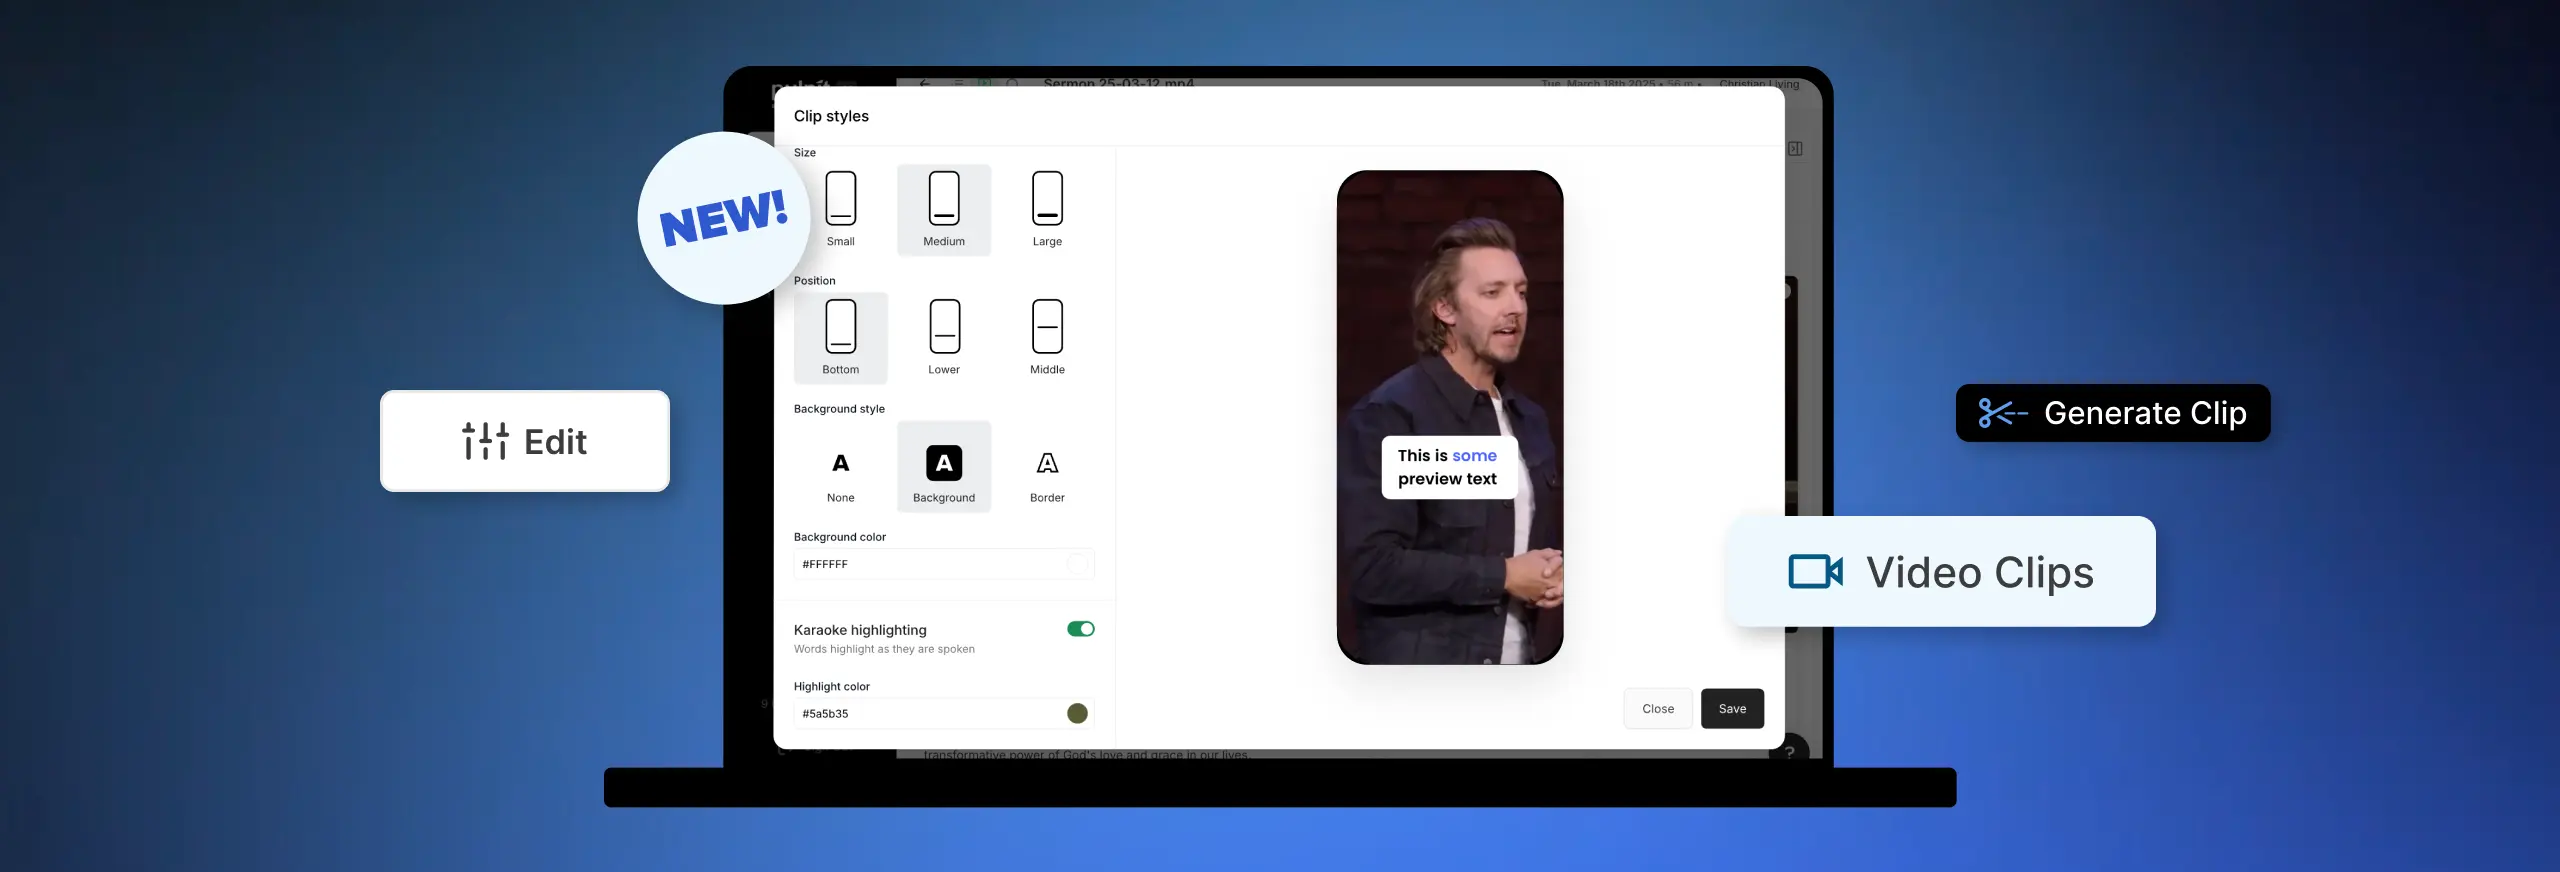Select the Background style option
This screenshot has height=872, width=2560.
[944, 466]
